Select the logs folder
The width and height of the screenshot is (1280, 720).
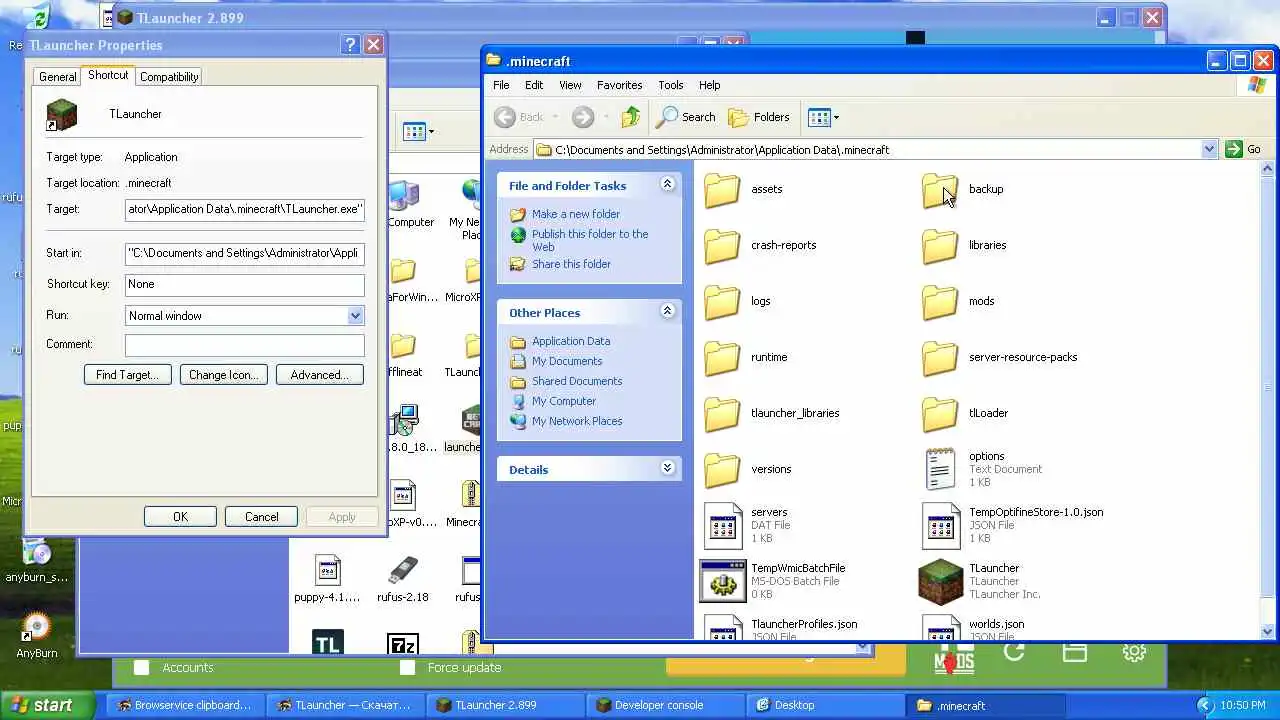pyautogui.click(x=737, y=301)
